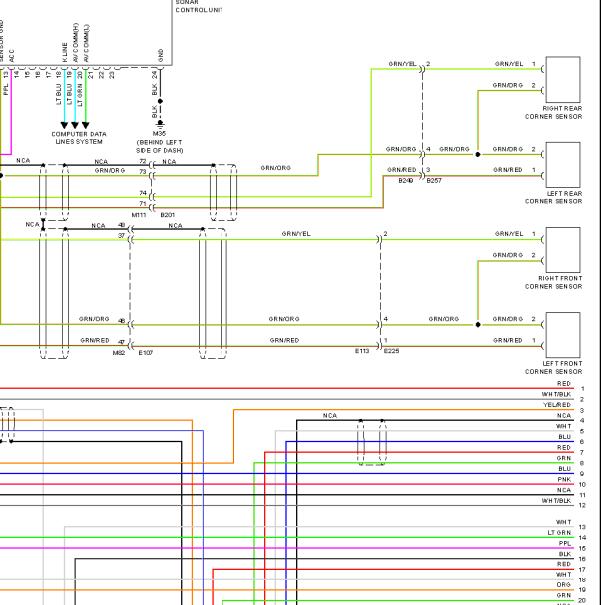Click pin number 37 at connector M82
Viewport: 601px width, 605px height.
click(122, 235)
